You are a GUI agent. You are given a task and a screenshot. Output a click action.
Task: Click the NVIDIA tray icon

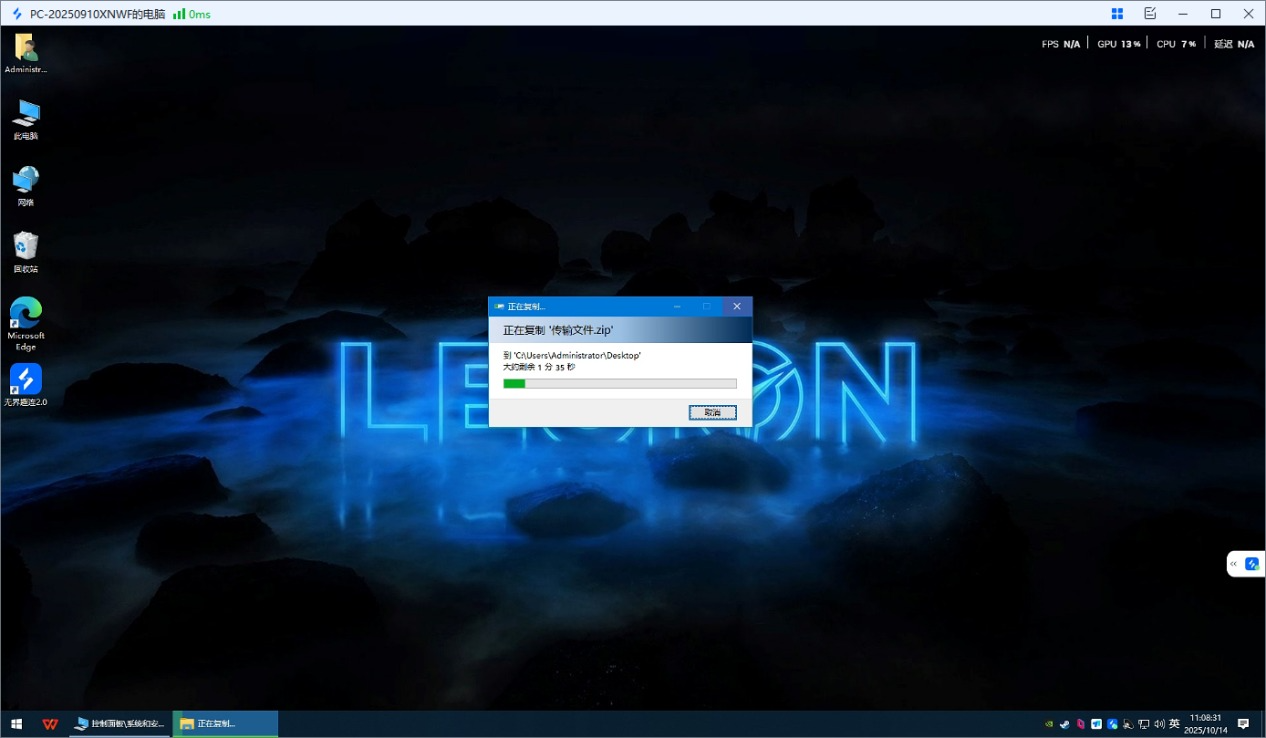coord(1049,724)
